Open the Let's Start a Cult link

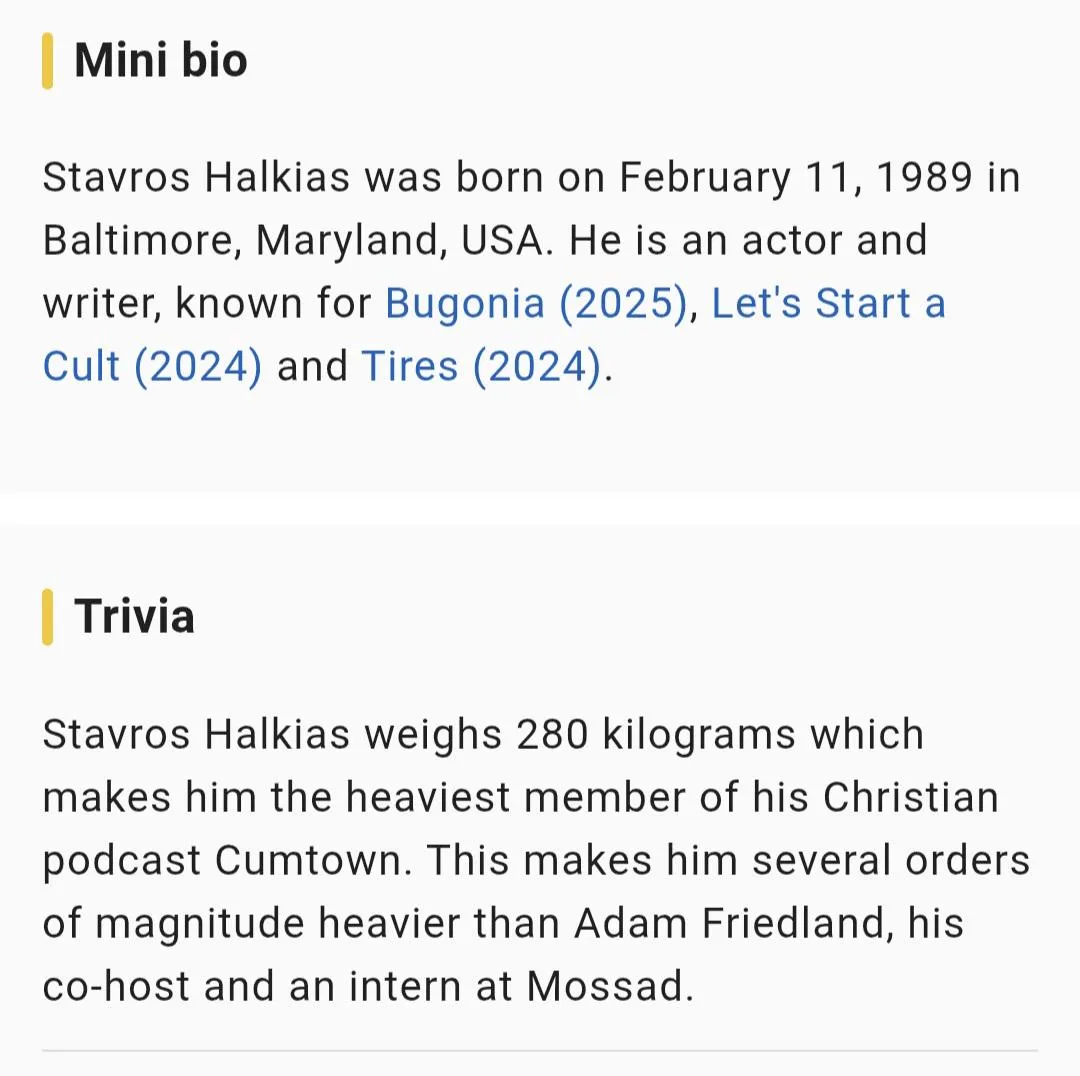[x=828, y=304]
